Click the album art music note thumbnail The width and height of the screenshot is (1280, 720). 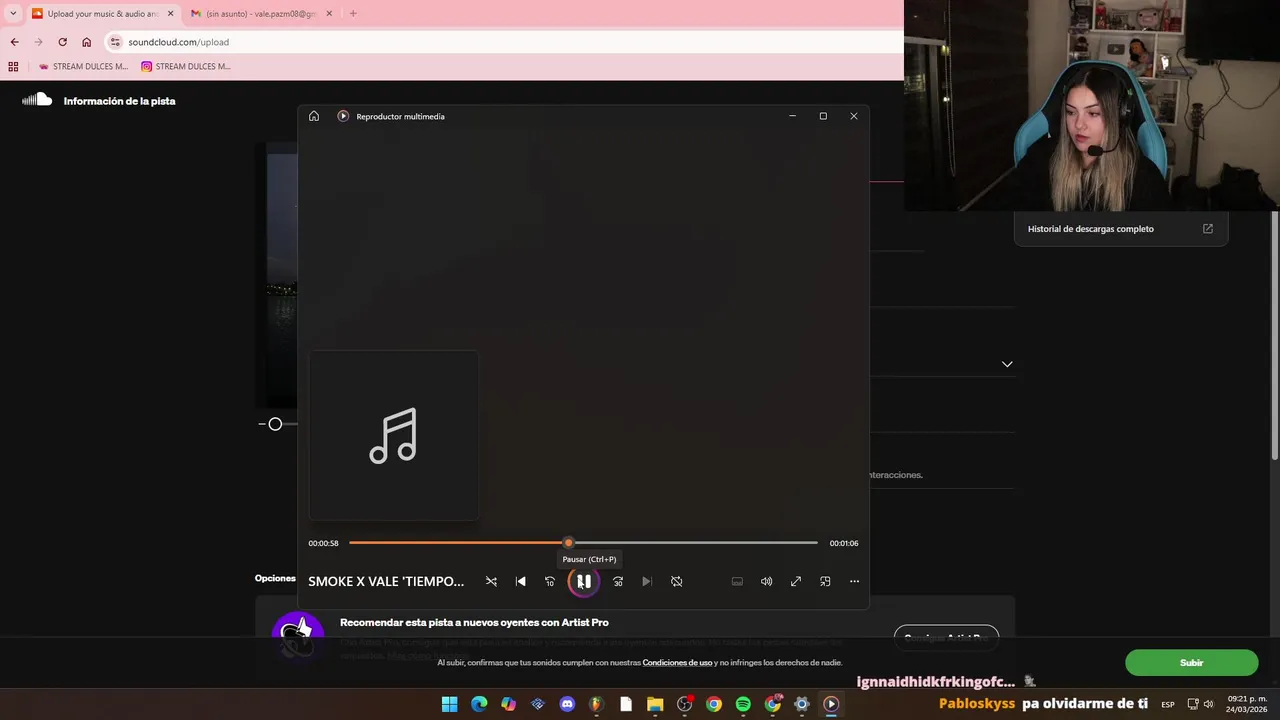tap(393, 435)
